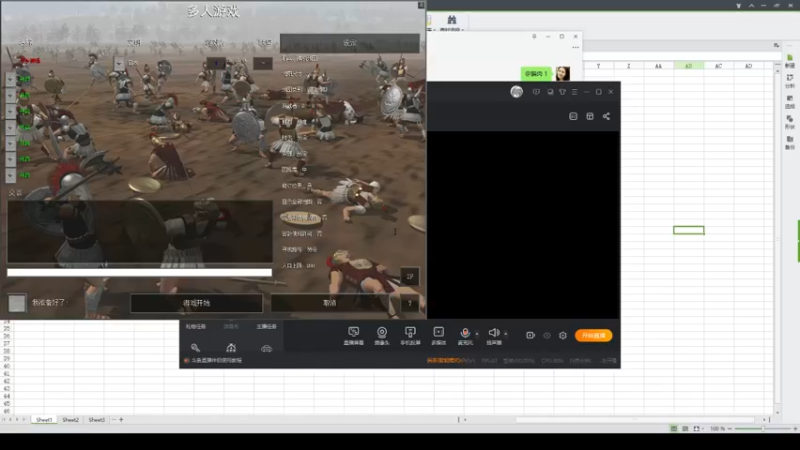Open speaker device dropdown arrow
800x450 pixels.
pyautogui.click(x=506, y=334)
